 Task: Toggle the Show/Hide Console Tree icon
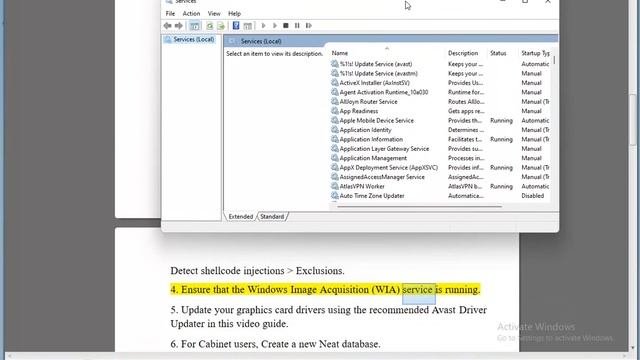pyautogui.click(x=195, y=26)
